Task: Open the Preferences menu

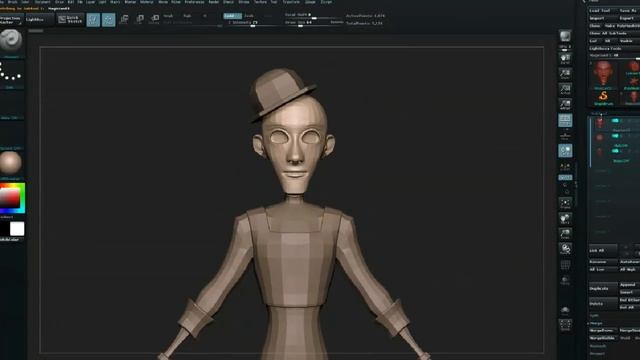Action: 194,2
